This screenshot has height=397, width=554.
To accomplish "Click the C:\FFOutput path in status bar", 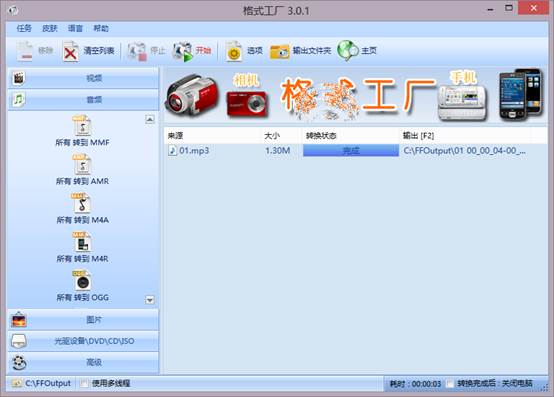I will coord(48,383).
